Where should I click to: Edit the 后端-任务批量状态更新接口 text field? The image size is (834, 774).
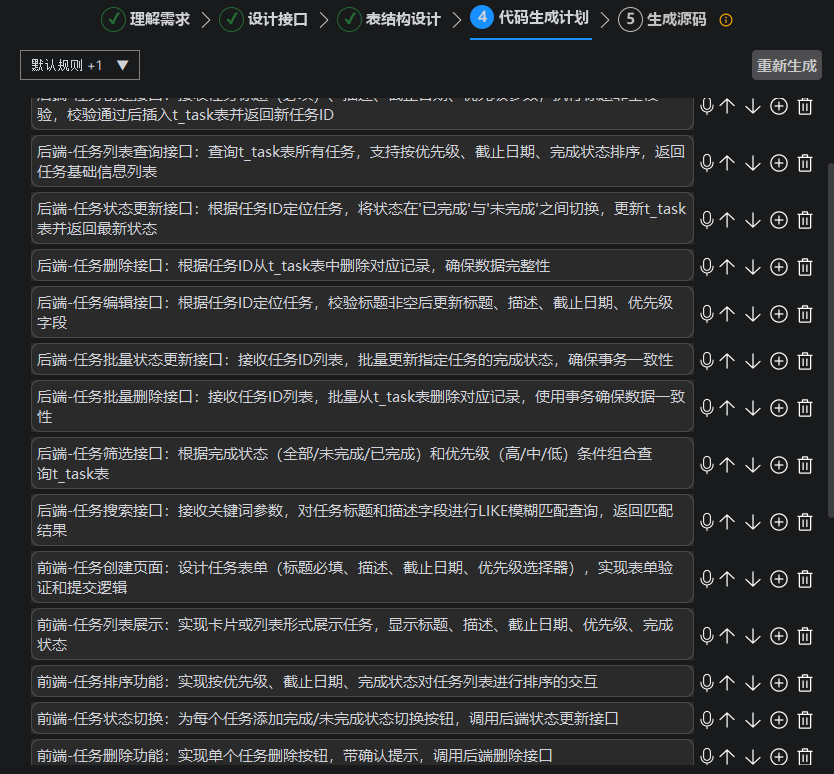362,360
